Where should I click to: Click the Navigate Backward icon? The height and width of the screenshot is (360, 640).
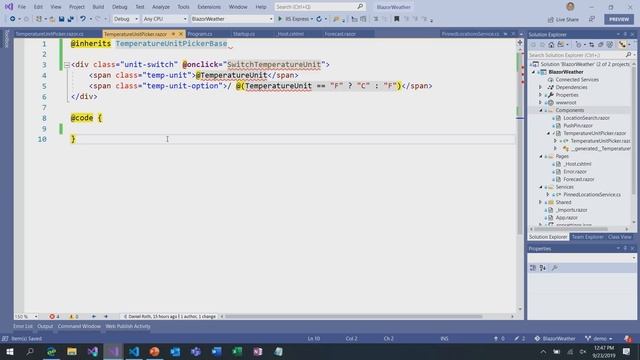click(13, 19)
